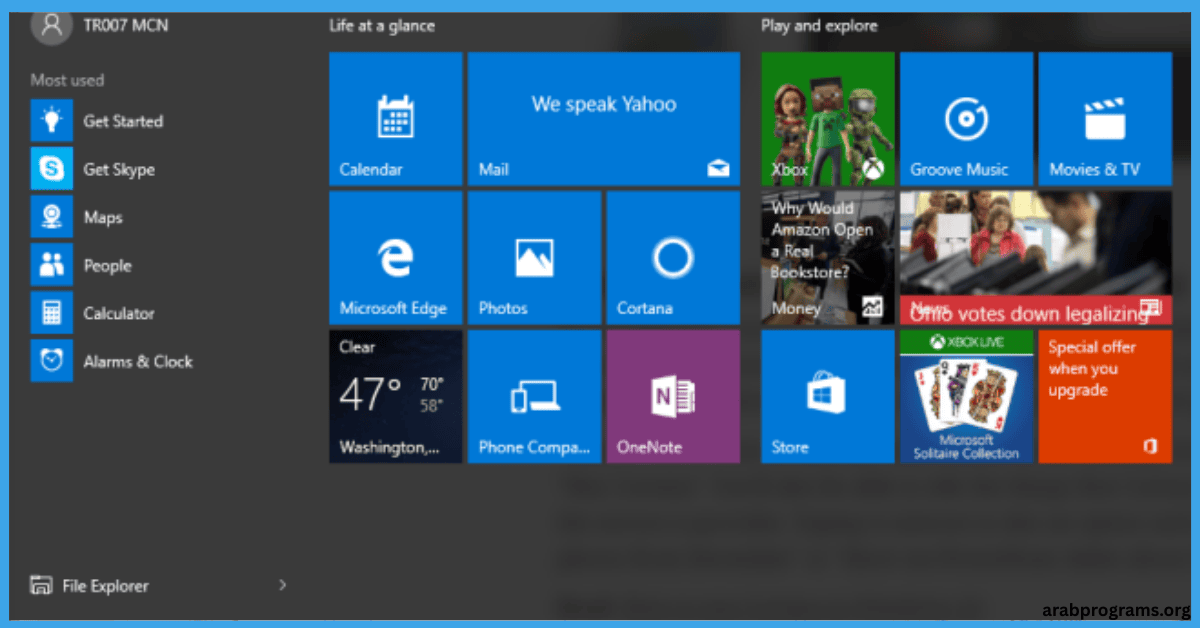Open the Calendar tile

396,119
